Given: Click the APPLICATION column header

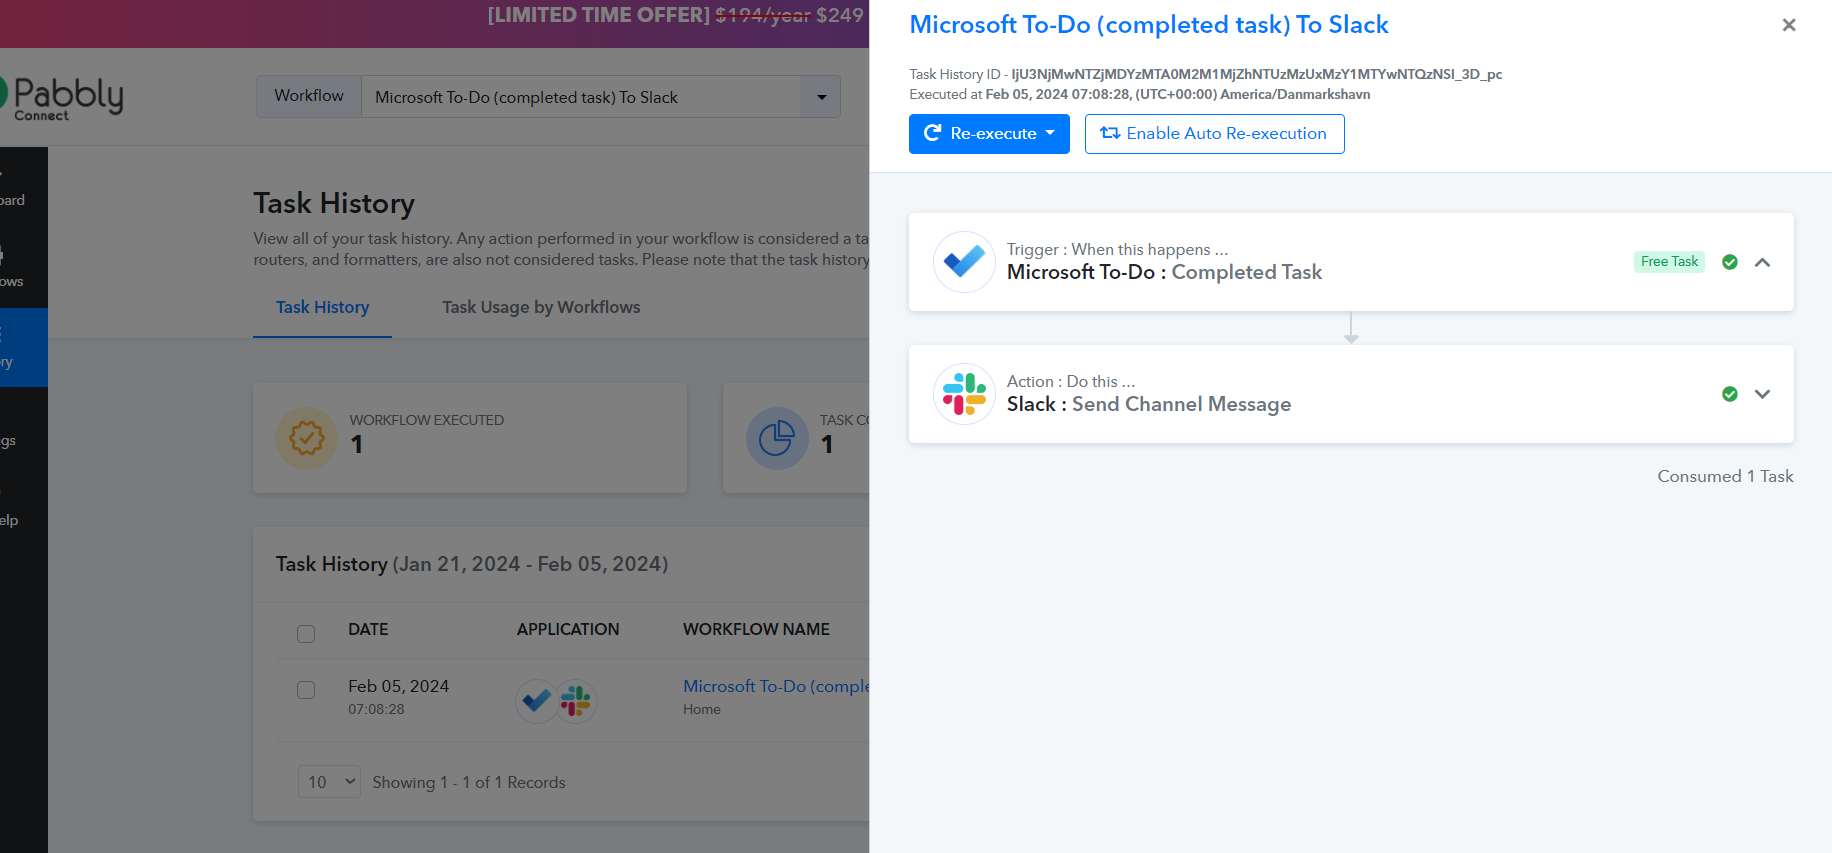Looking at the screenshot, I should click(568, 629).
